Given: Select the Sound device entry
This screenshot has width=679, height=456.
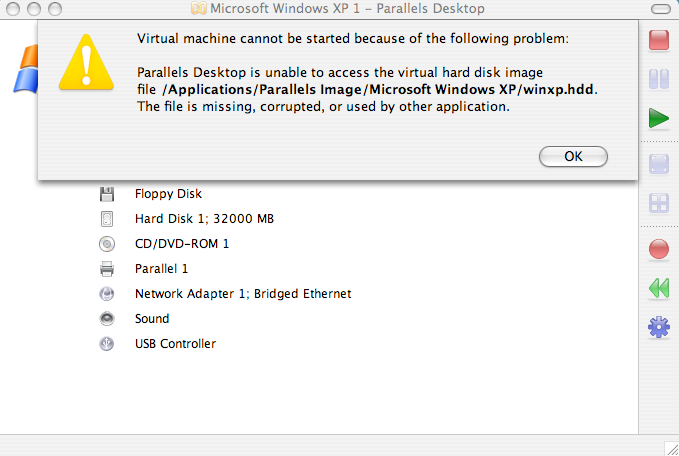Looking at the screenshot, I should pos(152,319).
